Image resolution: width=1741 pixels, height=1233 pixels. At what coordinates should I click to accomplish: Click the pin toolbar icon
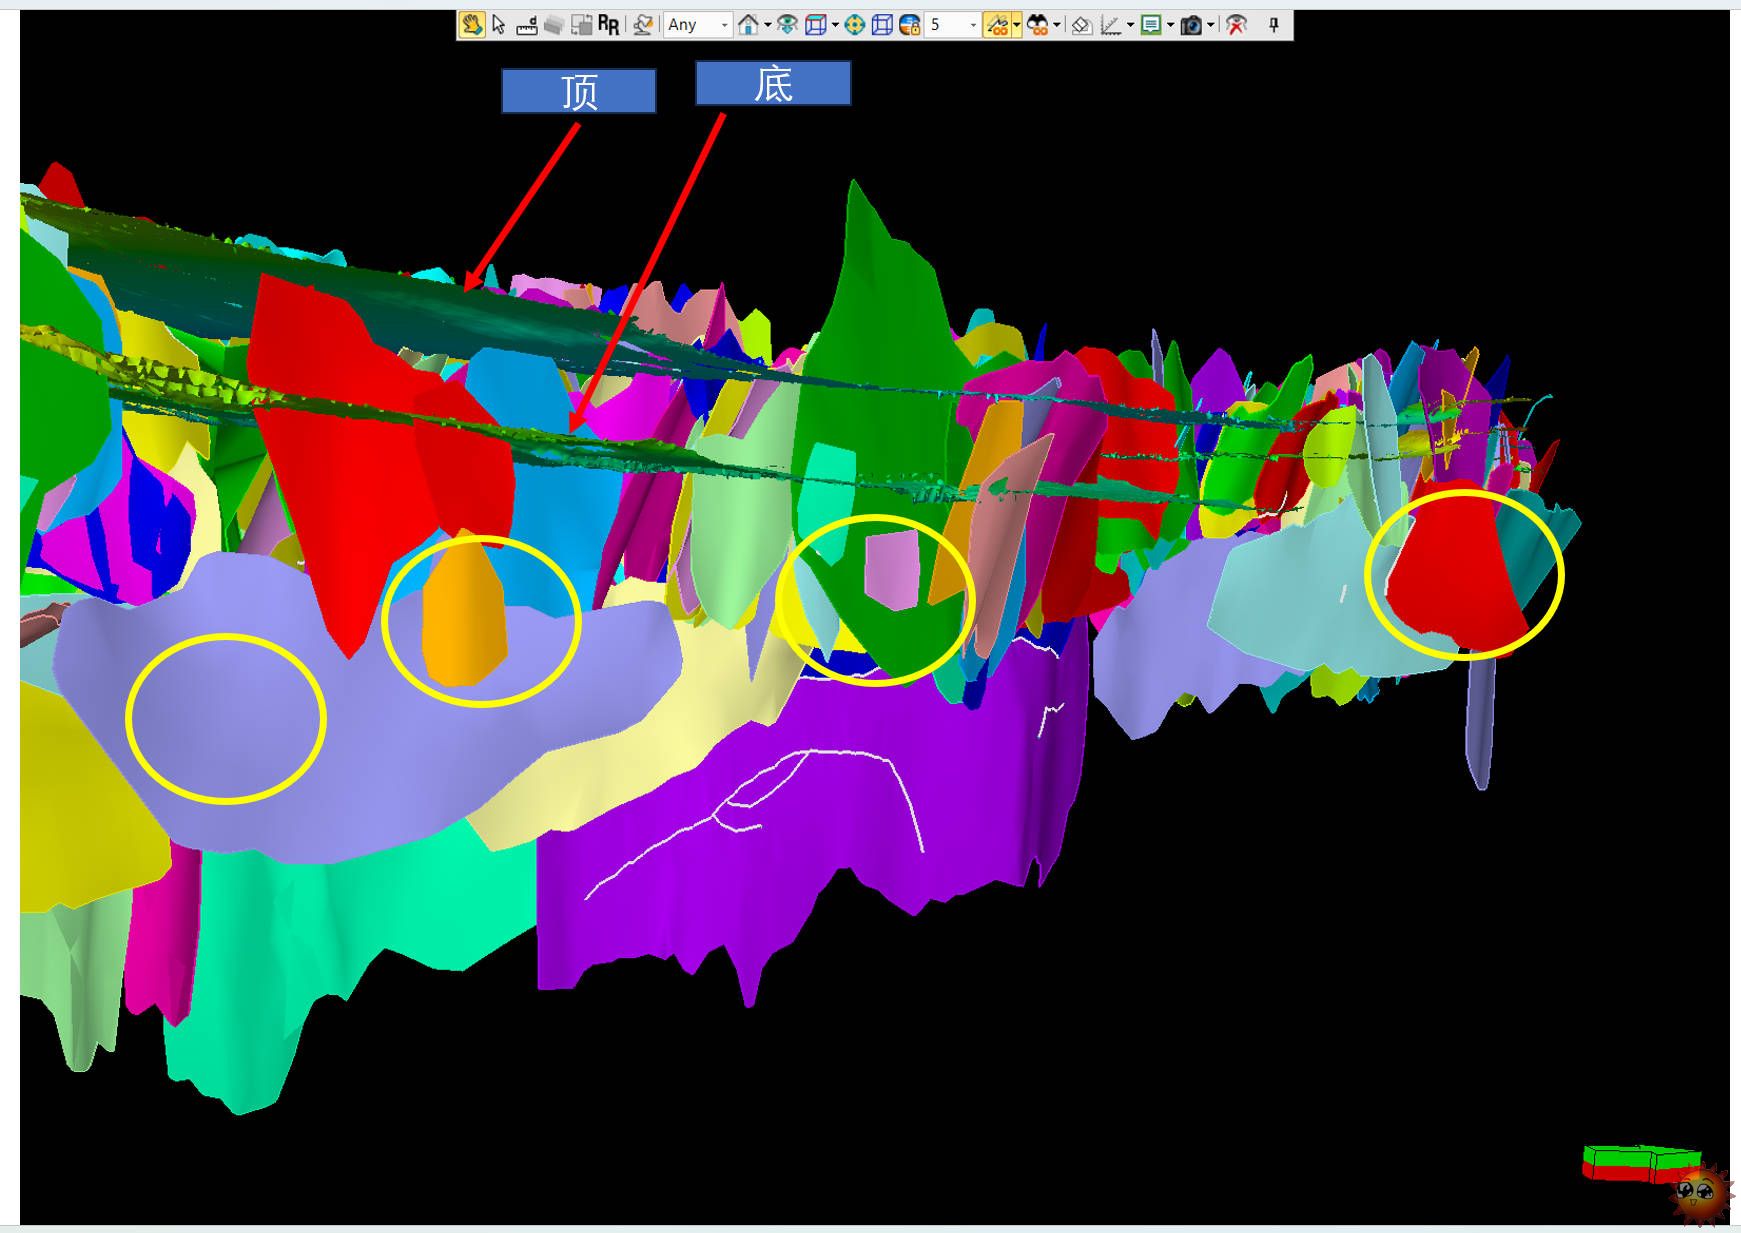[1274, 25]
